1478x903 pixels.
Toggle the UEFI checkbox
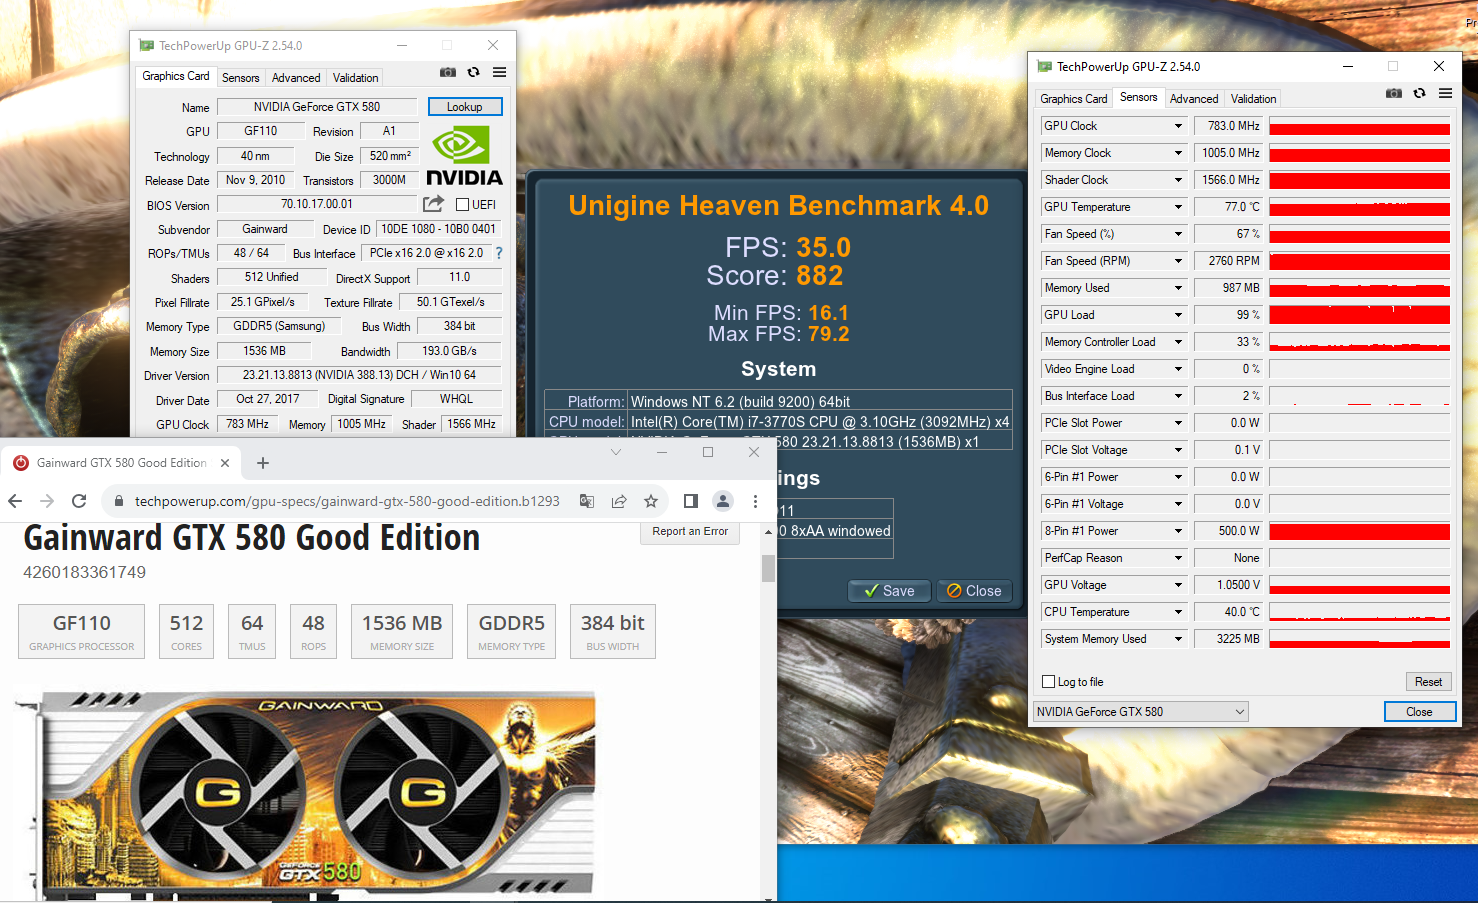tap(463, 205)
